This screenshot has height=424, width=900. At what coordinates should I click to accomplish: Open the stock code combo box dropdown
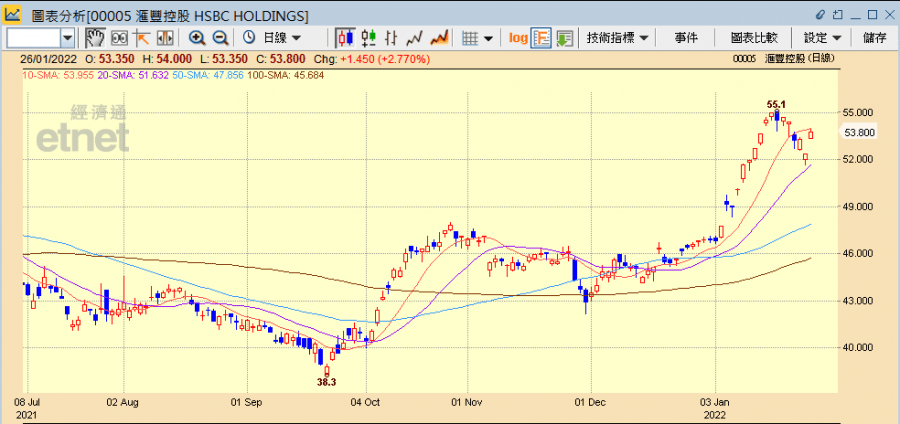pyautogui.click(x=68, y=38)
